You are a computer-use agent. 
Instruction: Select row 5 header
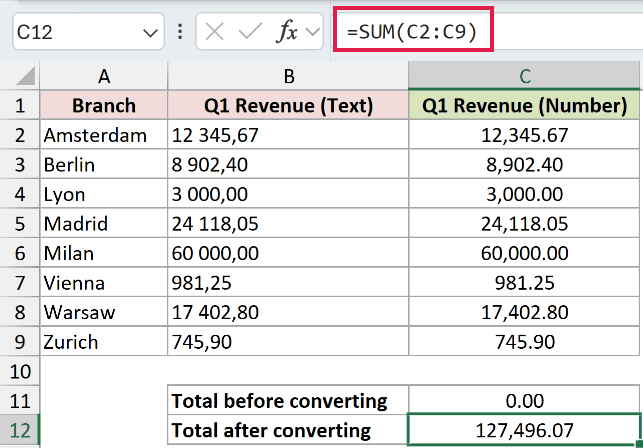20,224
